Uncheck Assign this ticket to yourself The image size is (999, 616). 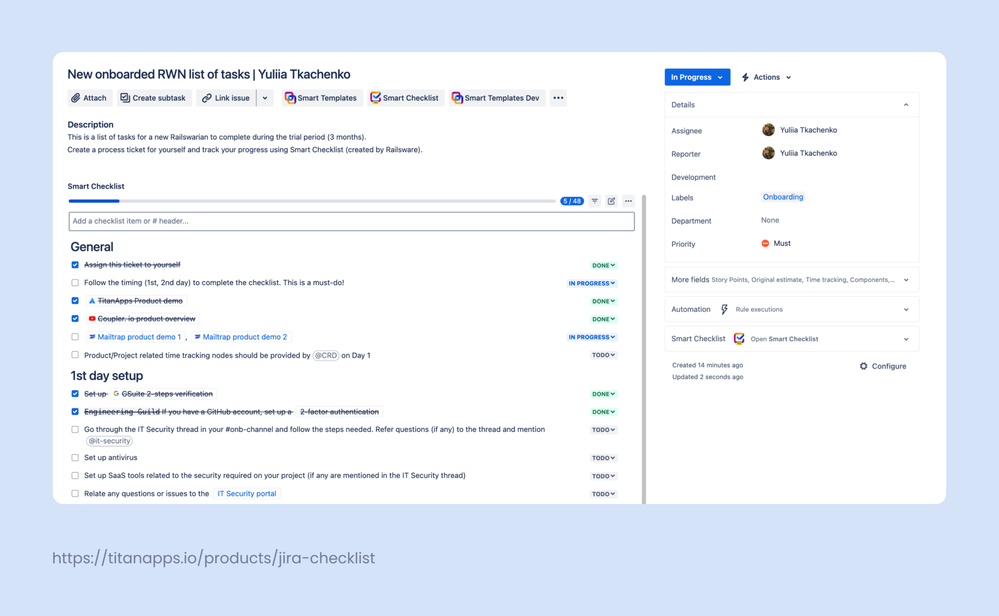click(x=74, y=265)
